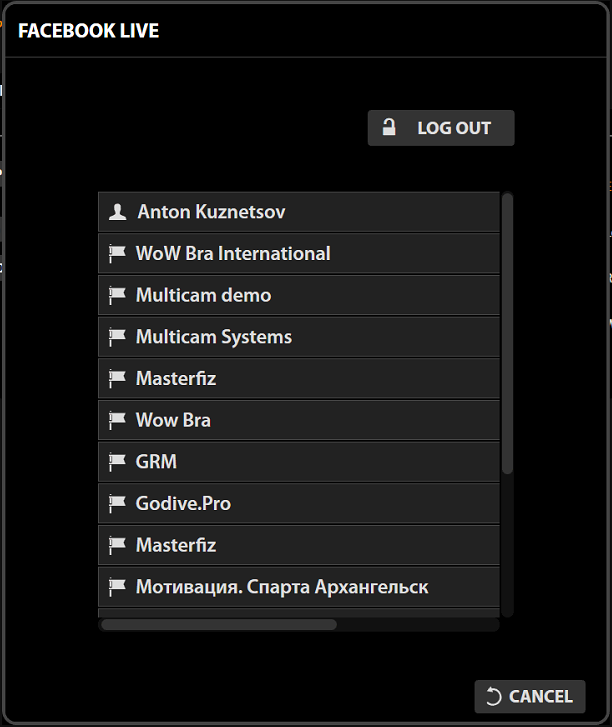Select the Godive.Pro page
612x727 pixels.
pyautogui.click(x=299, y=504)
